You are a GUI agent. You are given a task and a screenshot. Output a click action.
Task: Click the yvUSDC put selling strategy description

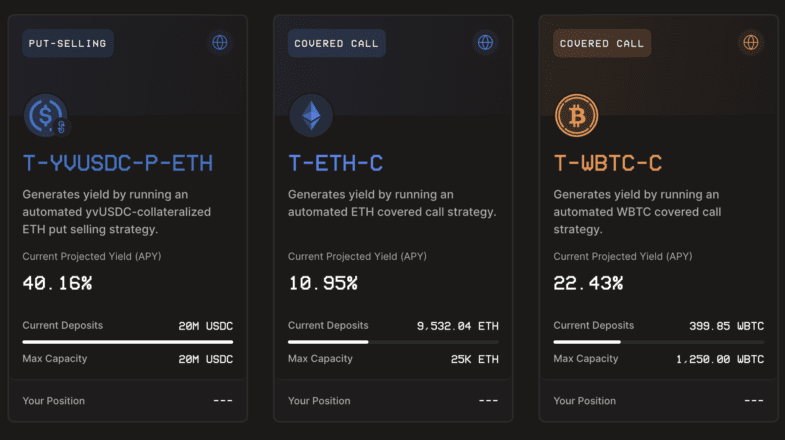tap(117, 212)
